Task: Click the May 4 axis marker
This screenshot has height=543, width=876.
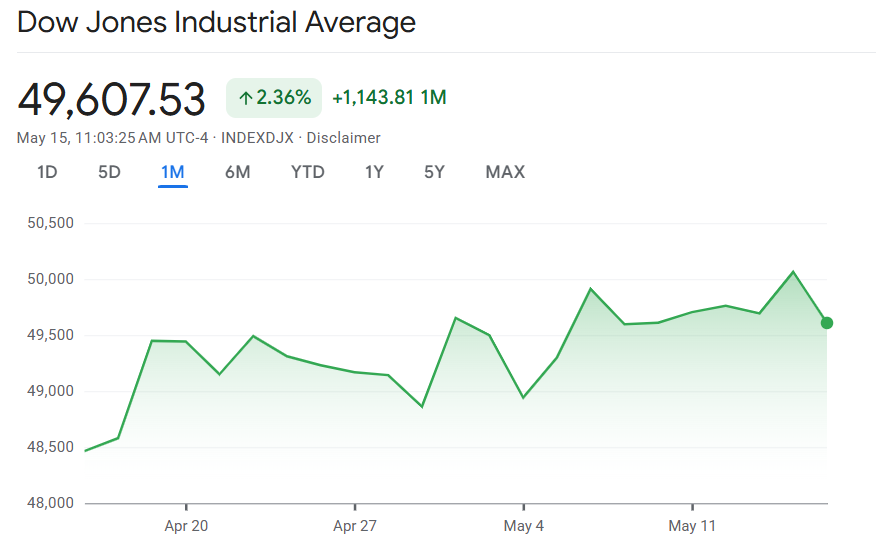Action: (523, 526)
